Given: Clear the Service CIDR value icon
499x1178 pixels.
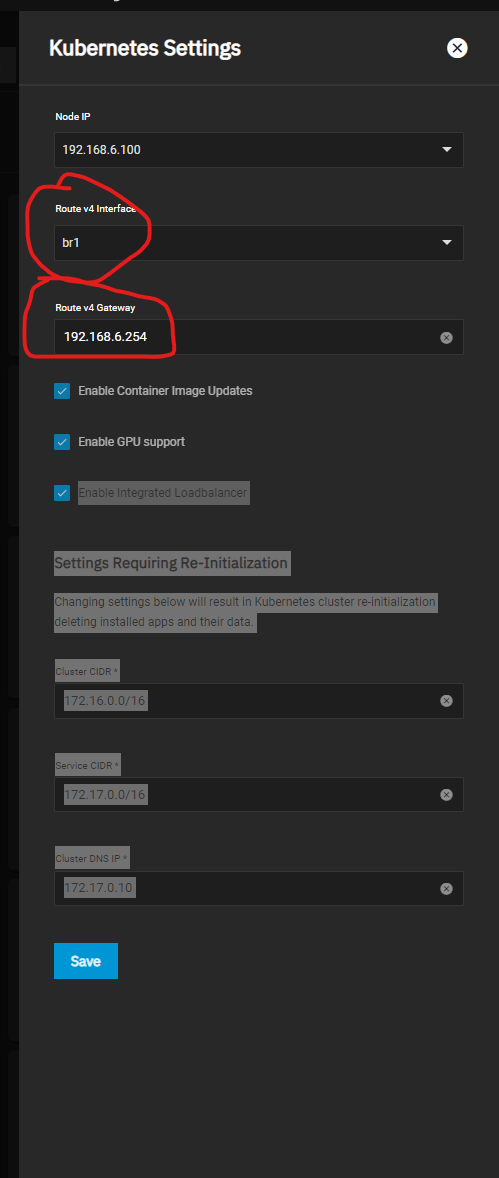Looking at the screenshot, I should point(446,794).
